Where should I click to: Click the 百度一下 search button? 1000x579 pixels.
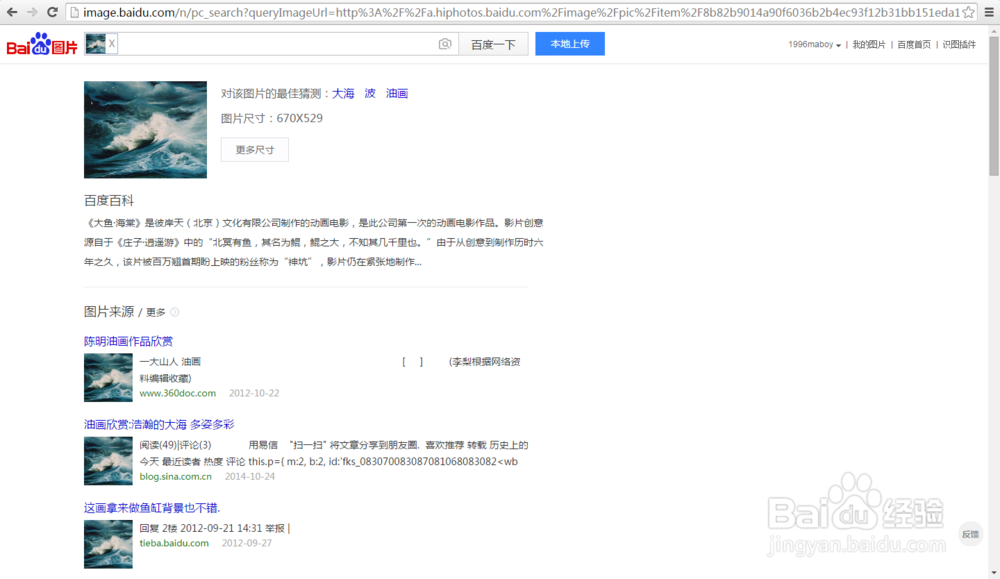click(x=493, y=44)
